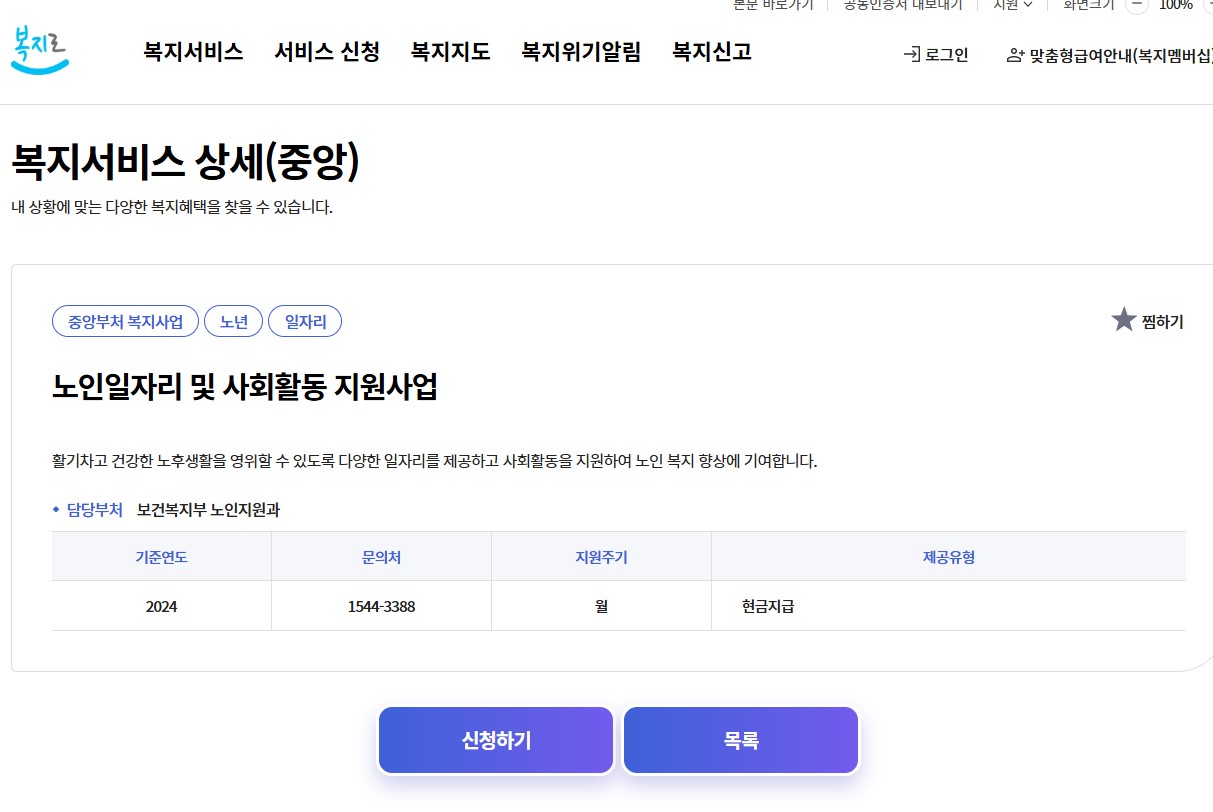Click the 복지로 logo icon
1213x812 pixels.
pyautogui.click(x=40, y=50)
